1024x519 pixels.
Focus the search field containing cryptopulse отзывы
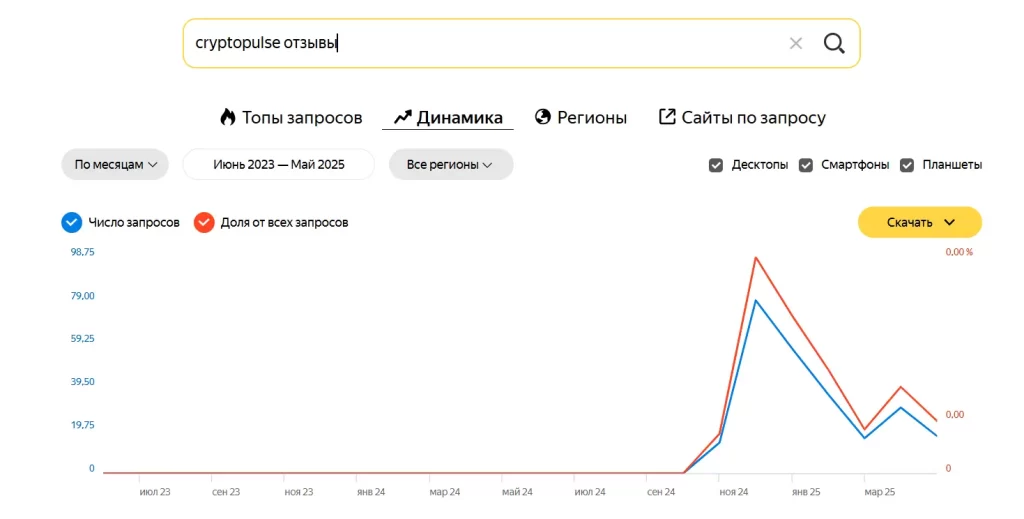click(x=521, y=43)
